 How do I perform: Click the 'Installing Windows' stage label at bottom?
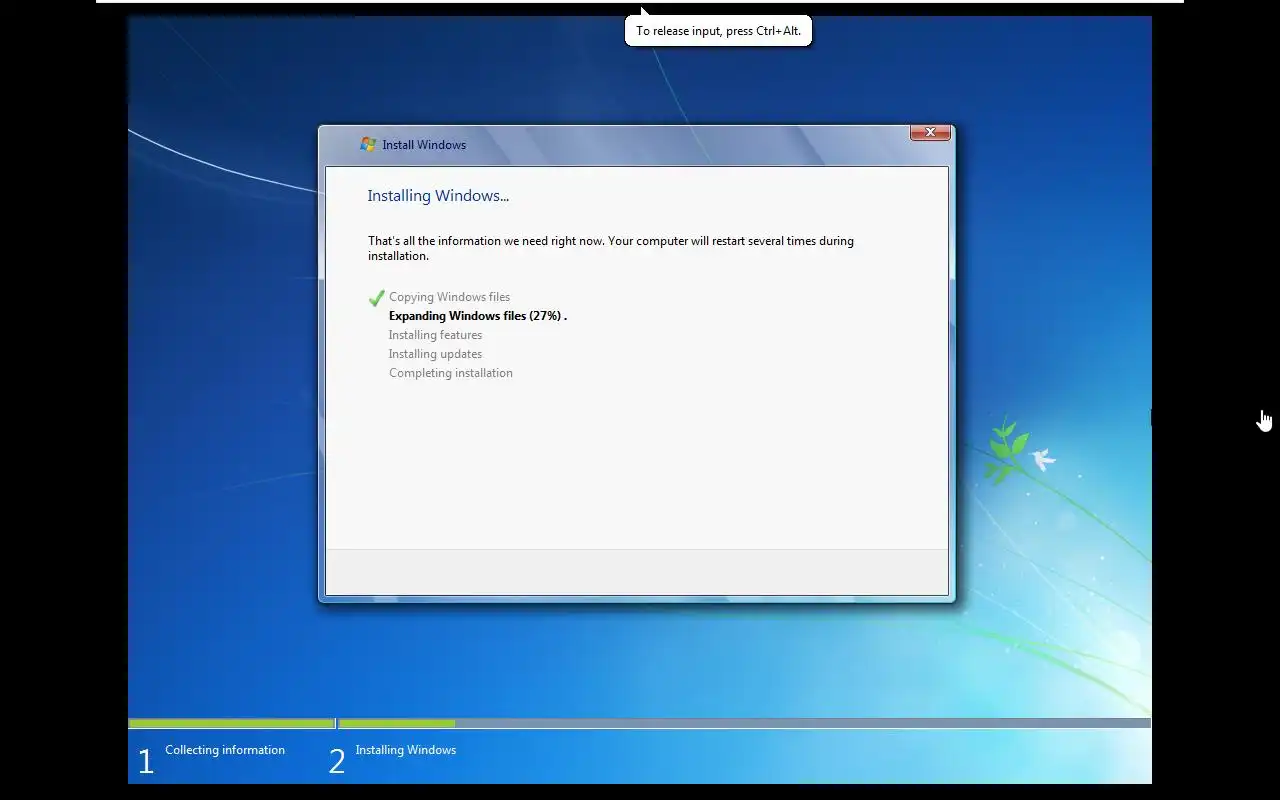406,750
